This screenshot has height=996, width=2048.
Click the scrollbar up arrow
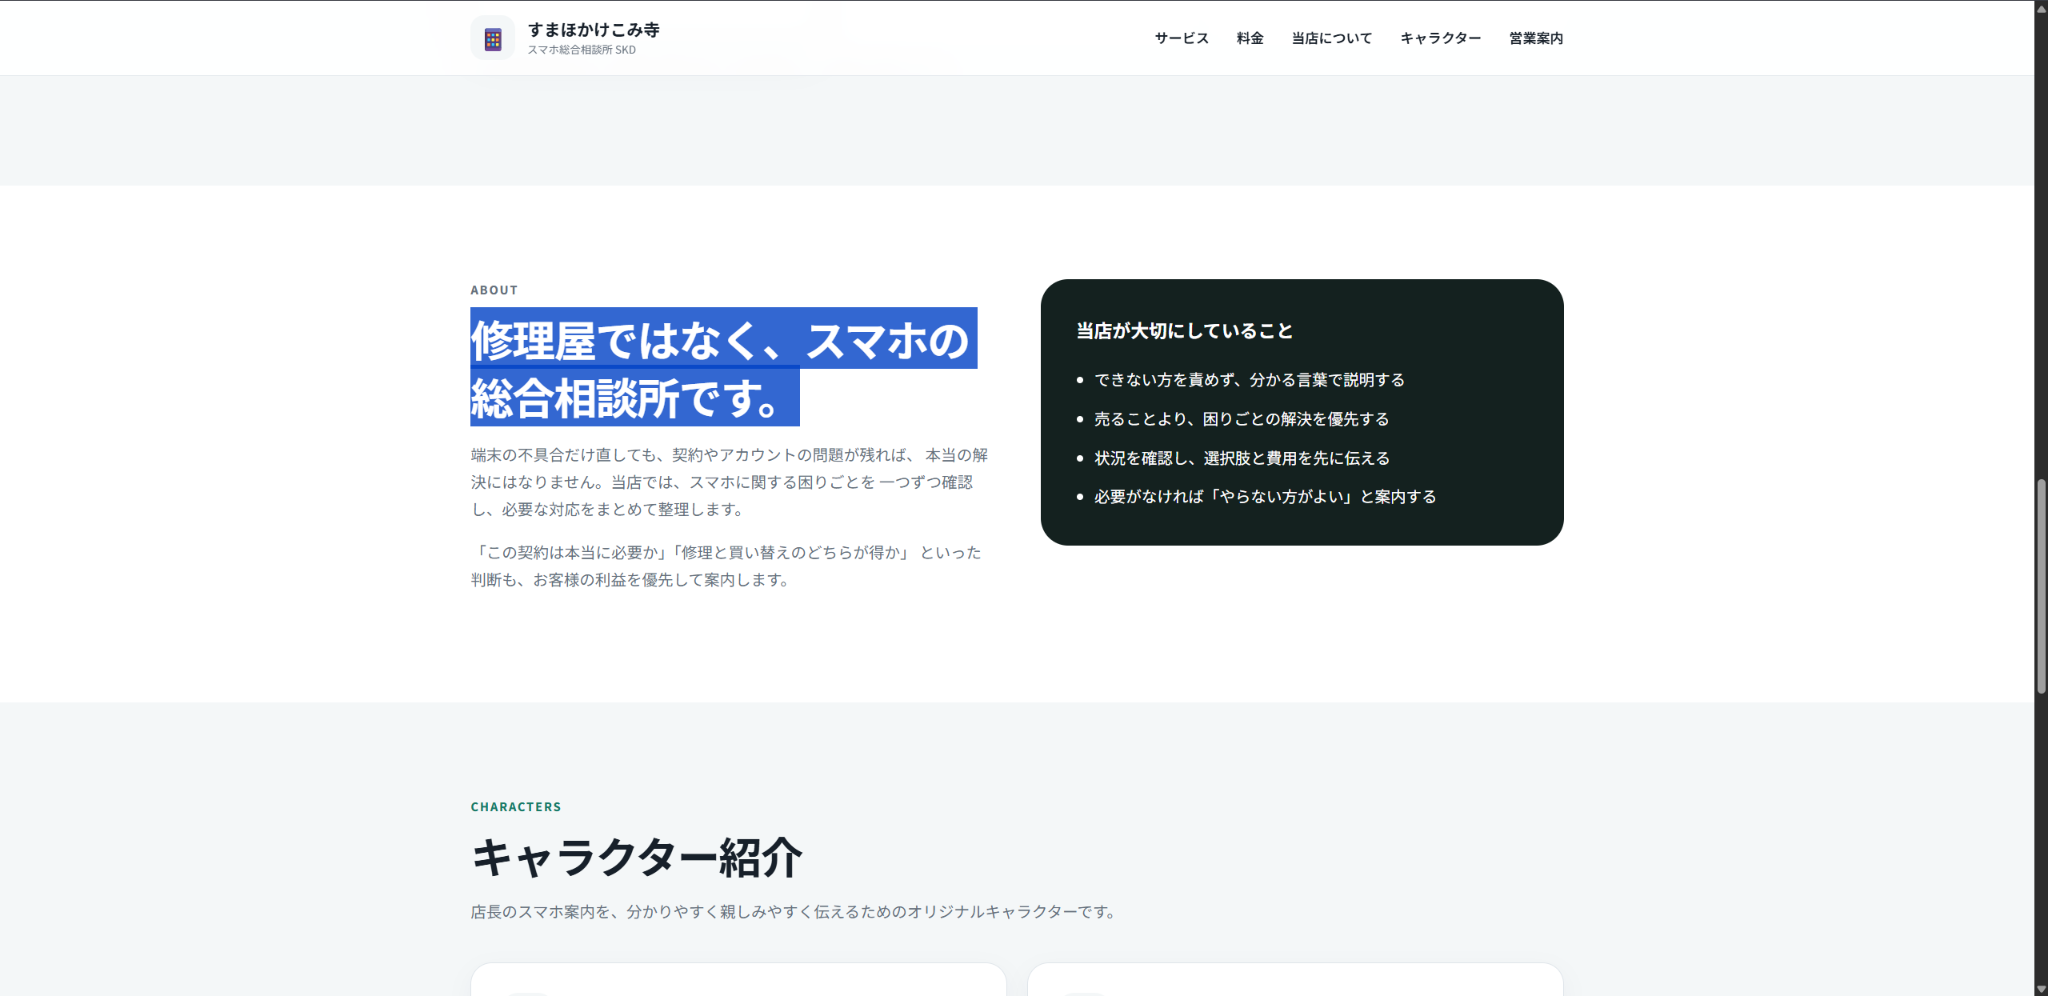tap(2041, 7)
